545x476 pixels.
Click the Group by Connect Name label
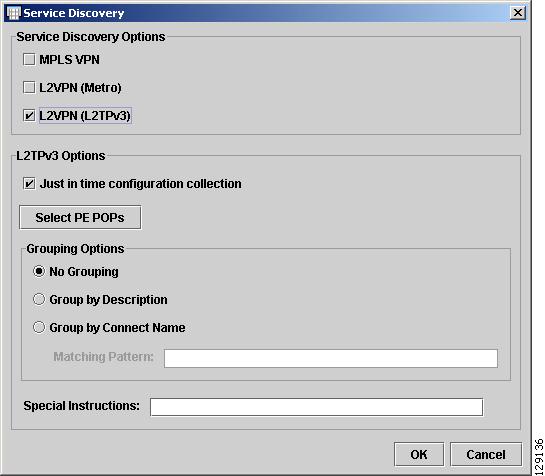[x=117, y=328]
